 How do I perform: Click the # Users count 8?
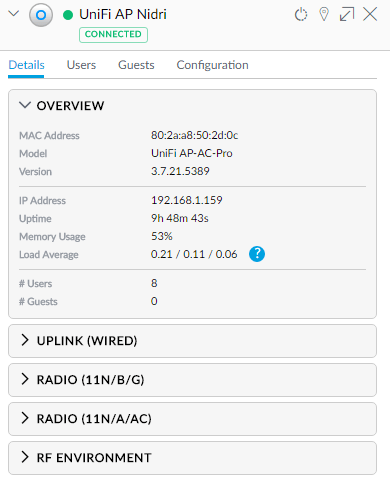154,283
